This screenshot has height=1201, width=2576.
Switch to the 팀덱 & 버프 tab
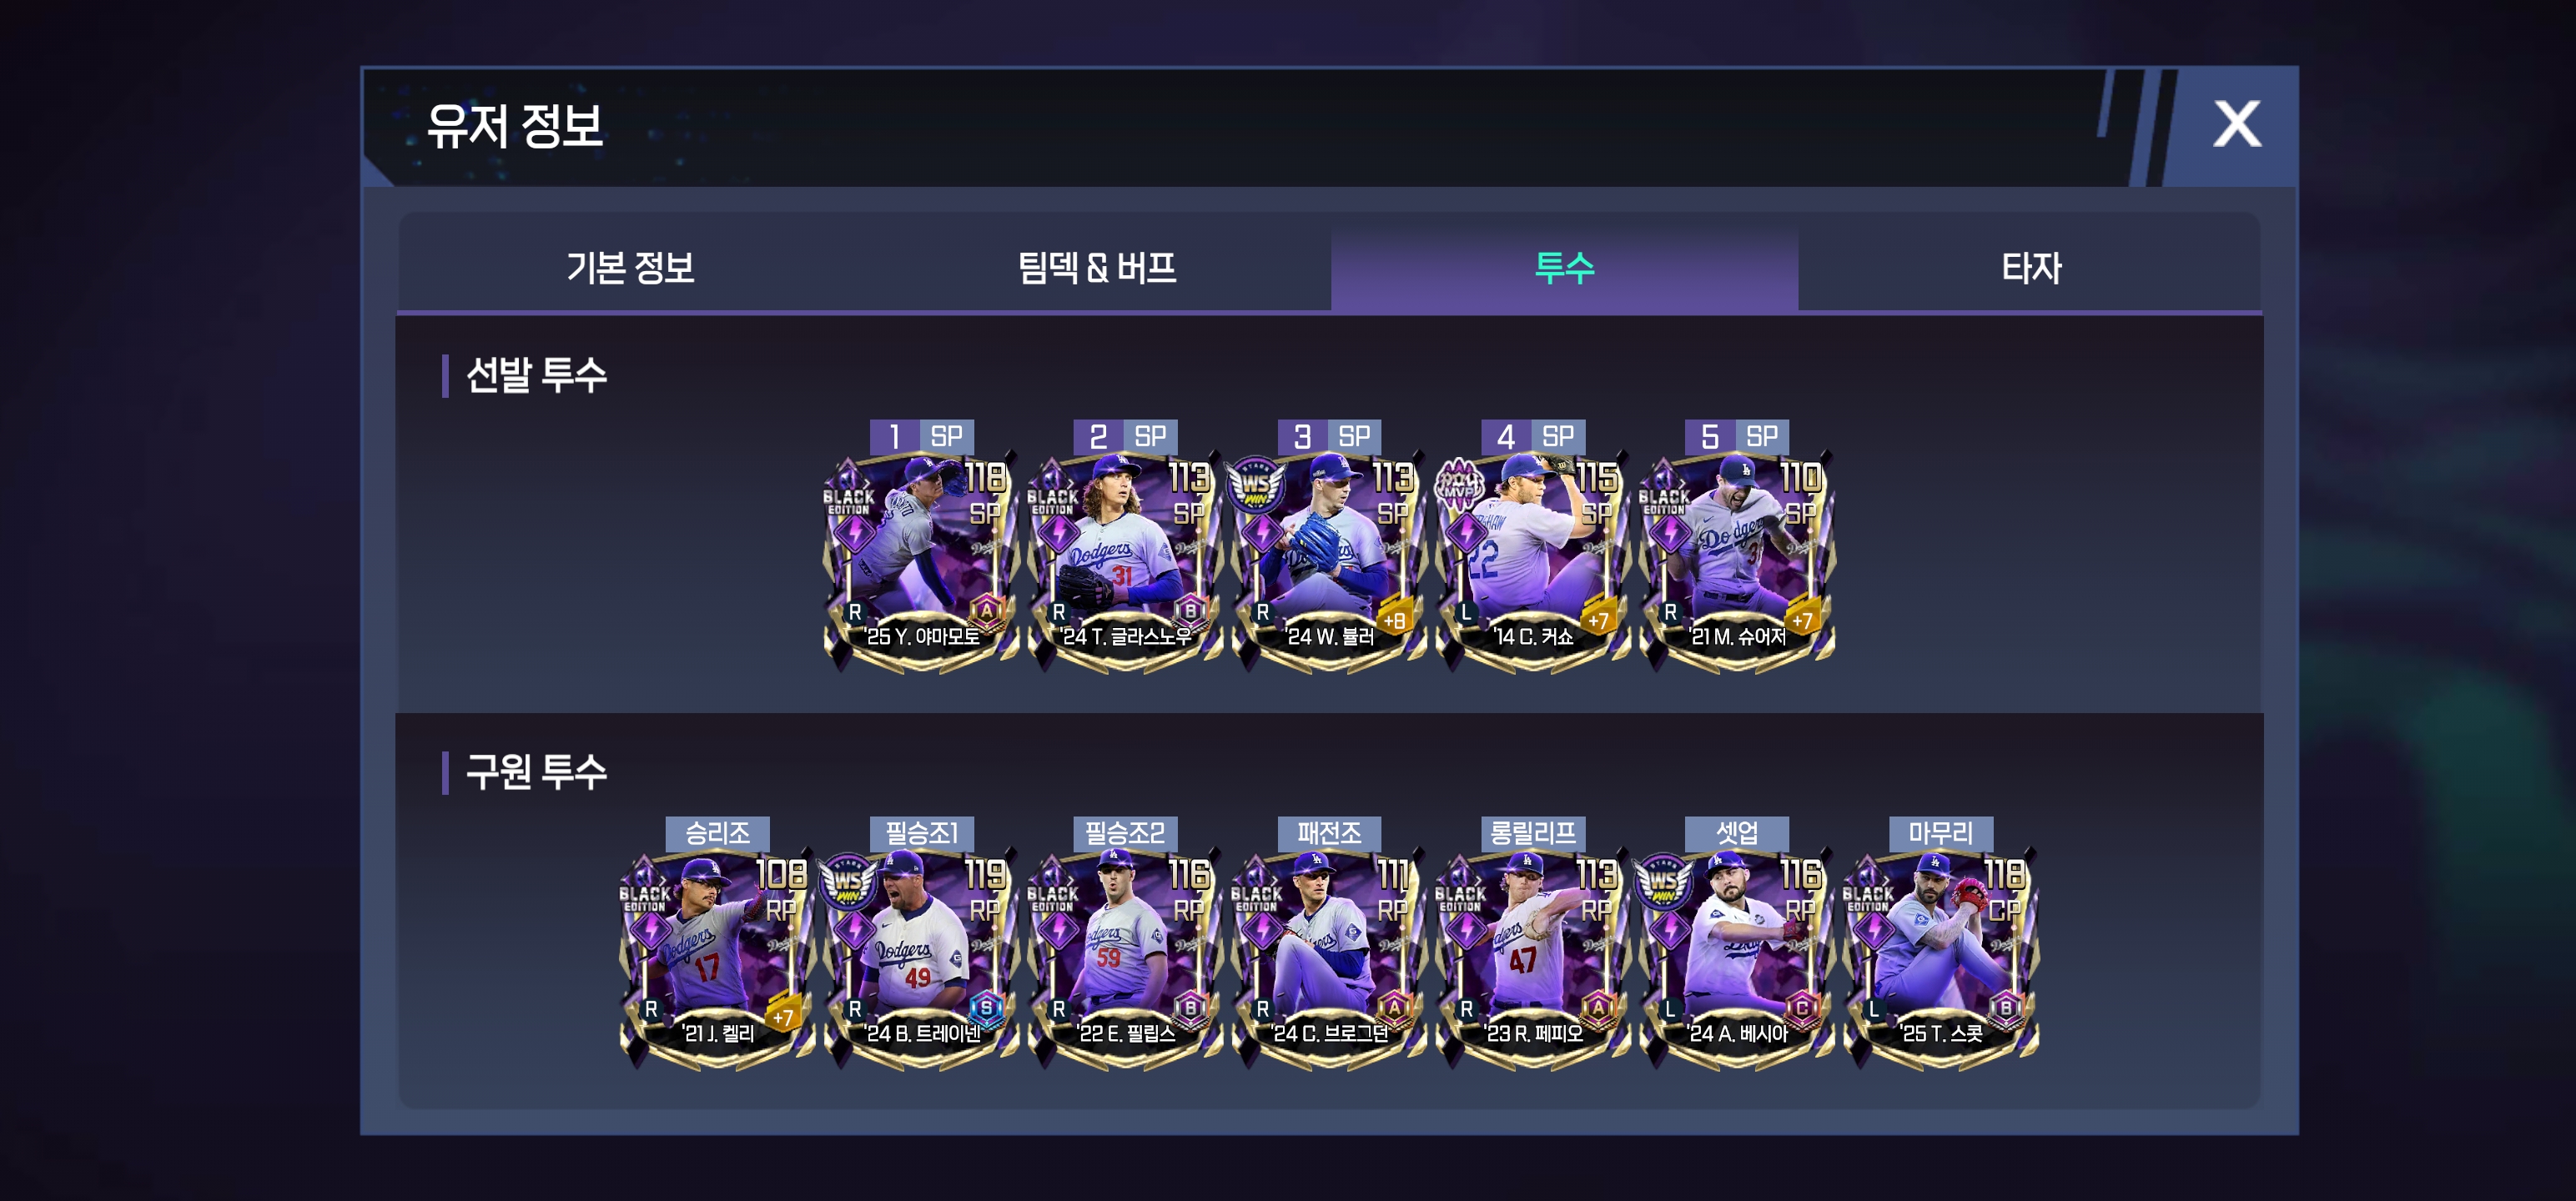[x=1097, y=267]
